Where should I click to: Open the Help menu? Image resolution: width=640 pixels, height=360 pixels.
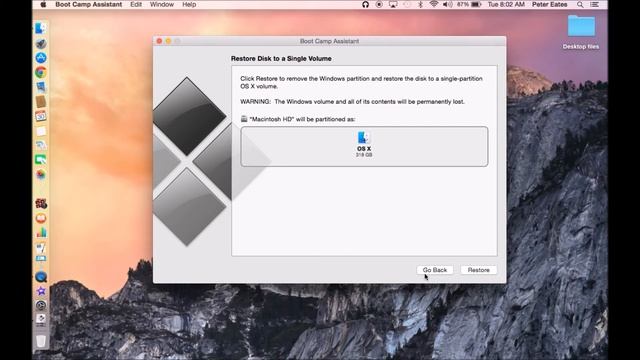pyautogui.click(x=189, y=4)
